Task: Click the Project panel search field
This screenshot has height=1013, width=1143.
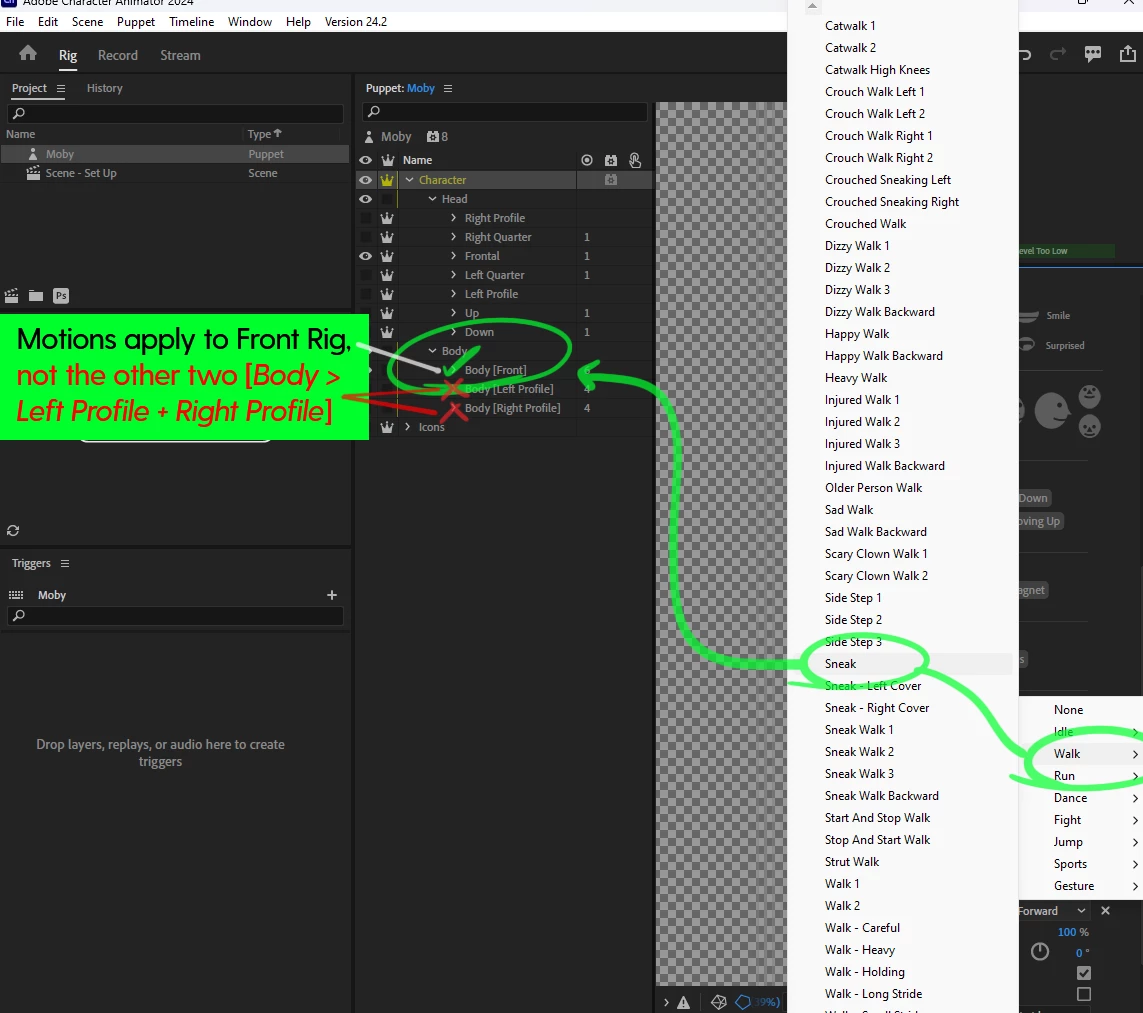Action: pos(175,113)
